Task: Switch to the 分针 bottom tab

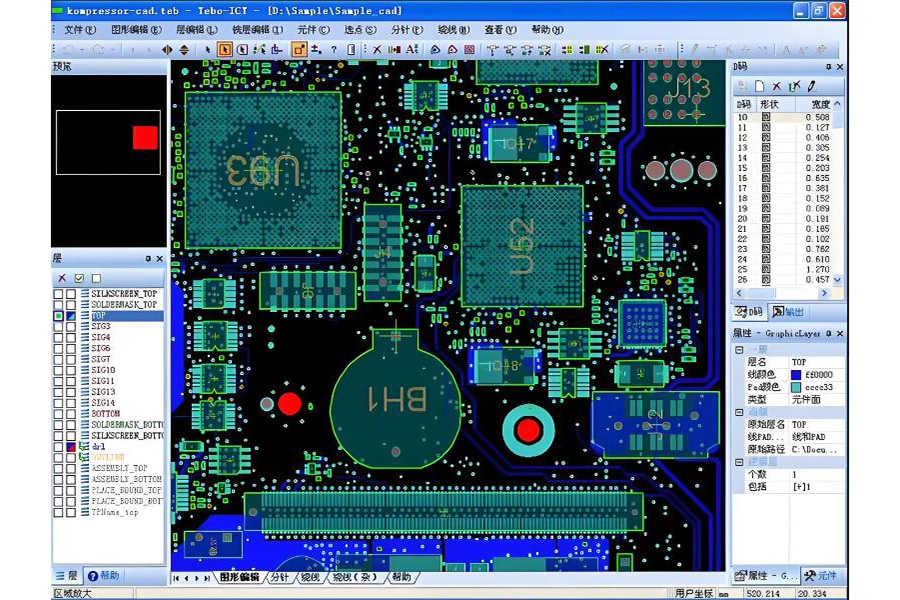Action: 279,578
